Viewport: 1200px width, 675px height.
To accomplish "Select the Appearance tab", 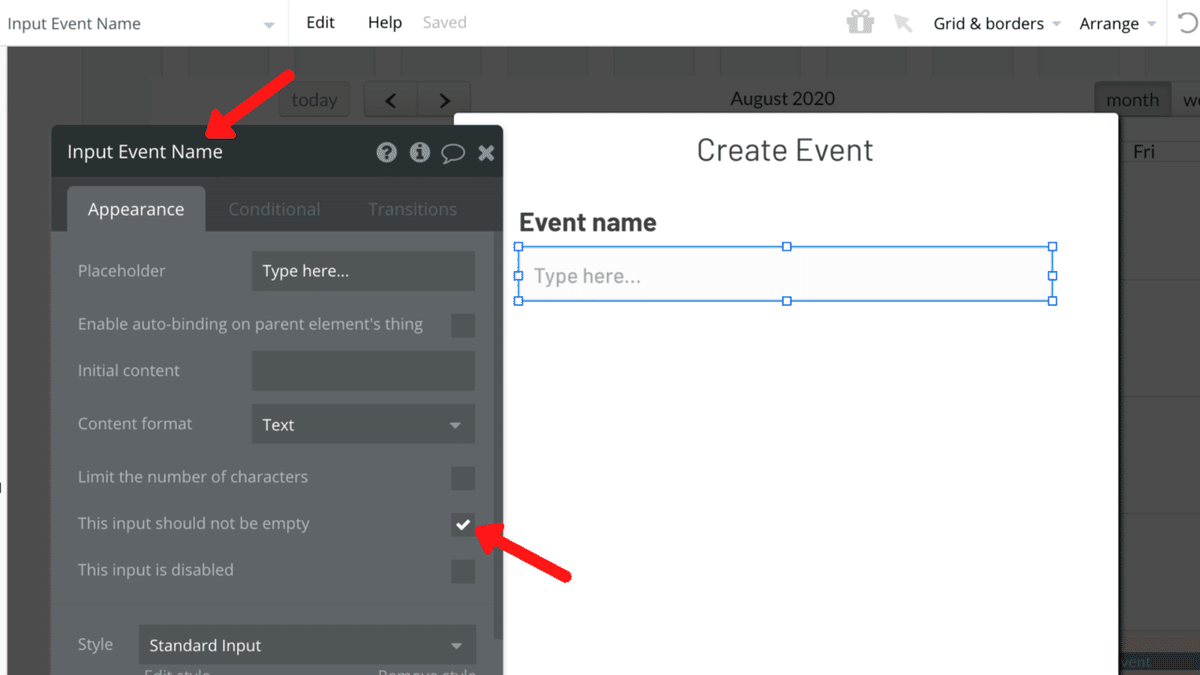I will (x=136, y=209).
